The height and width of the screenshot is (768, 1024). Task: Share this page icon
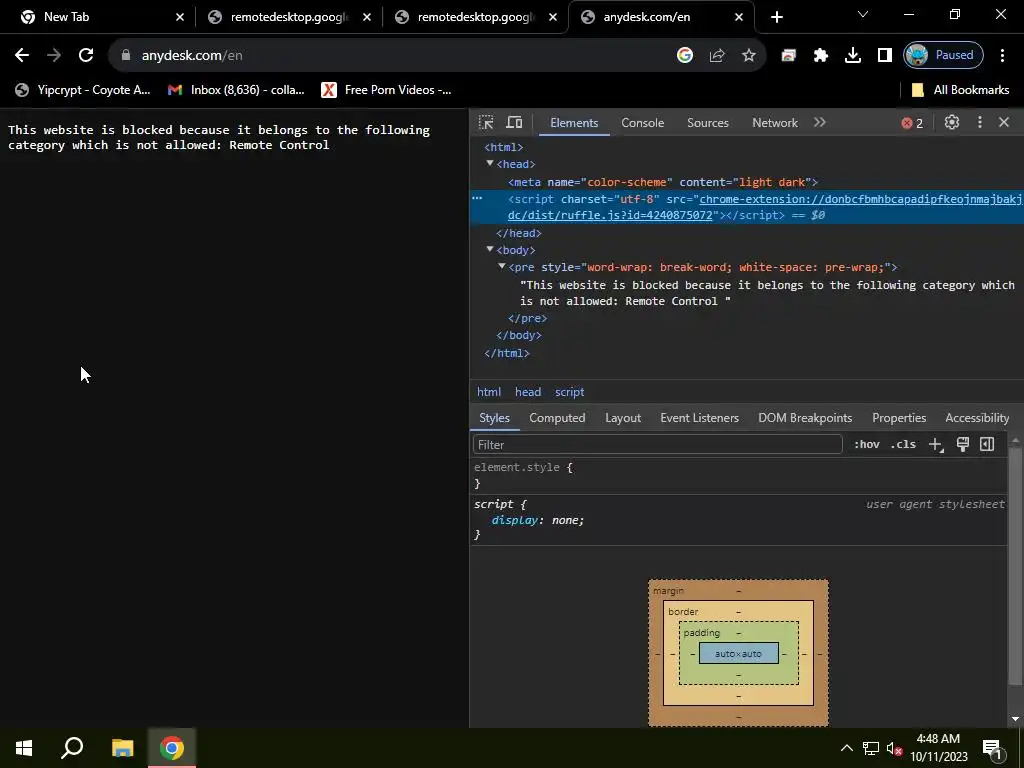[716, 56]
